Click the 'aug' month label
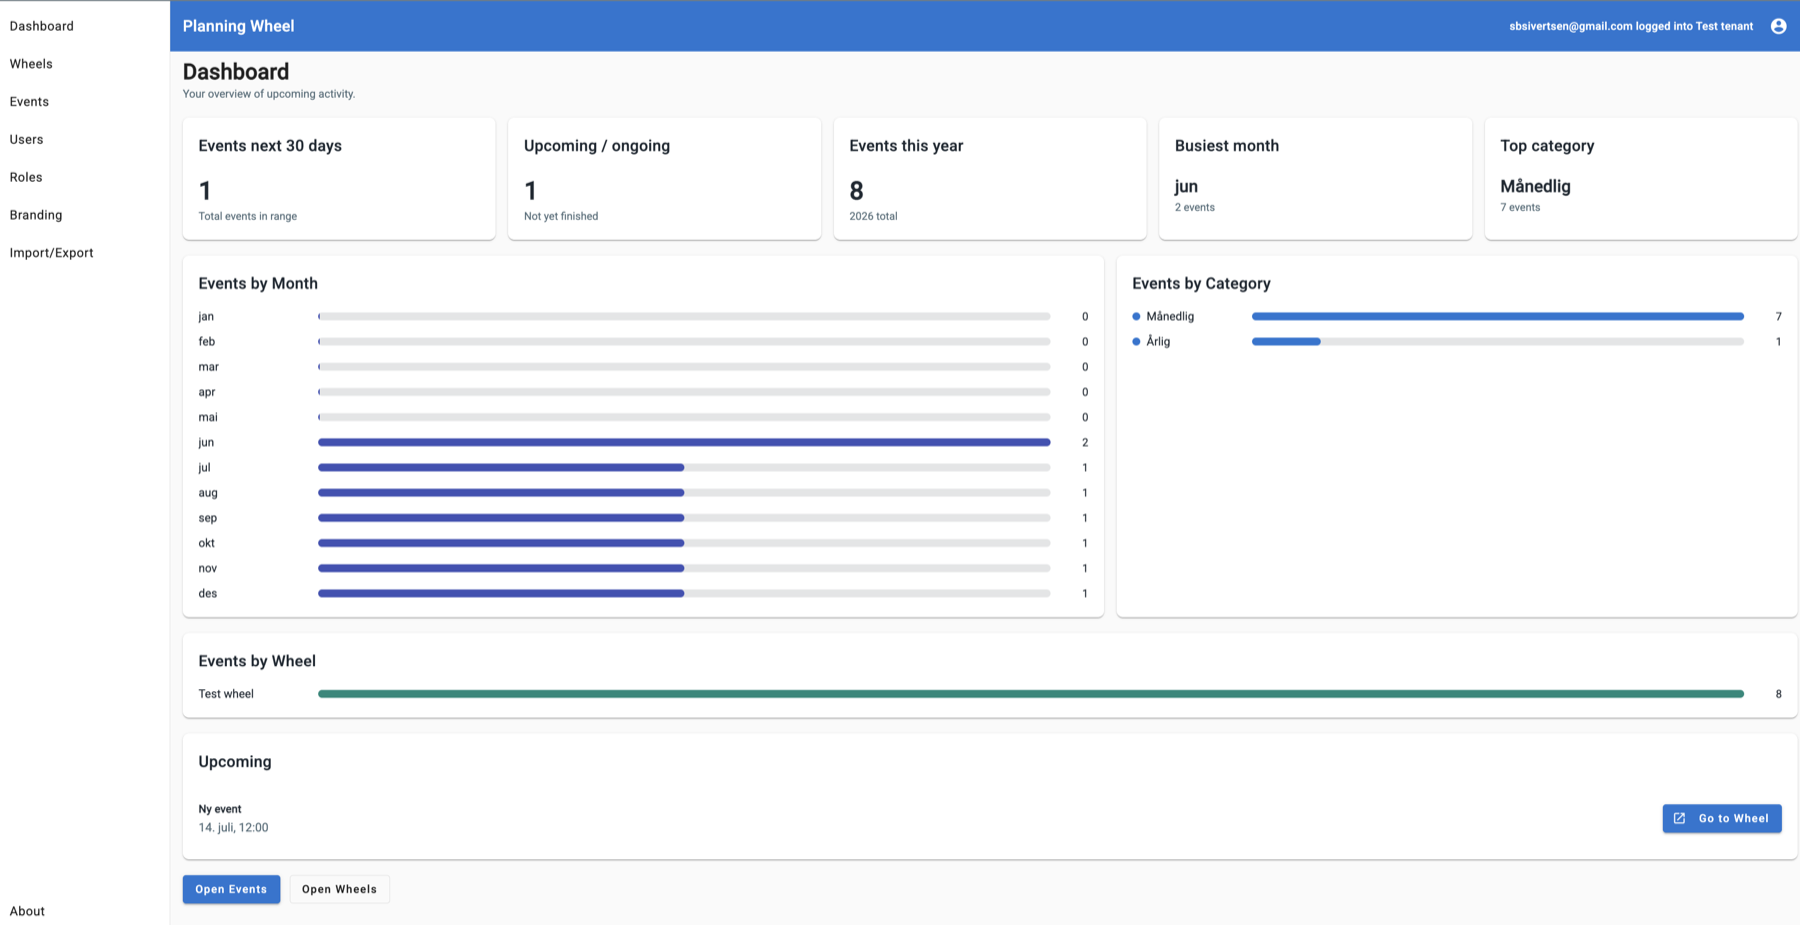Viewport: 1800px width, 925px height. [x=208, y=493]
